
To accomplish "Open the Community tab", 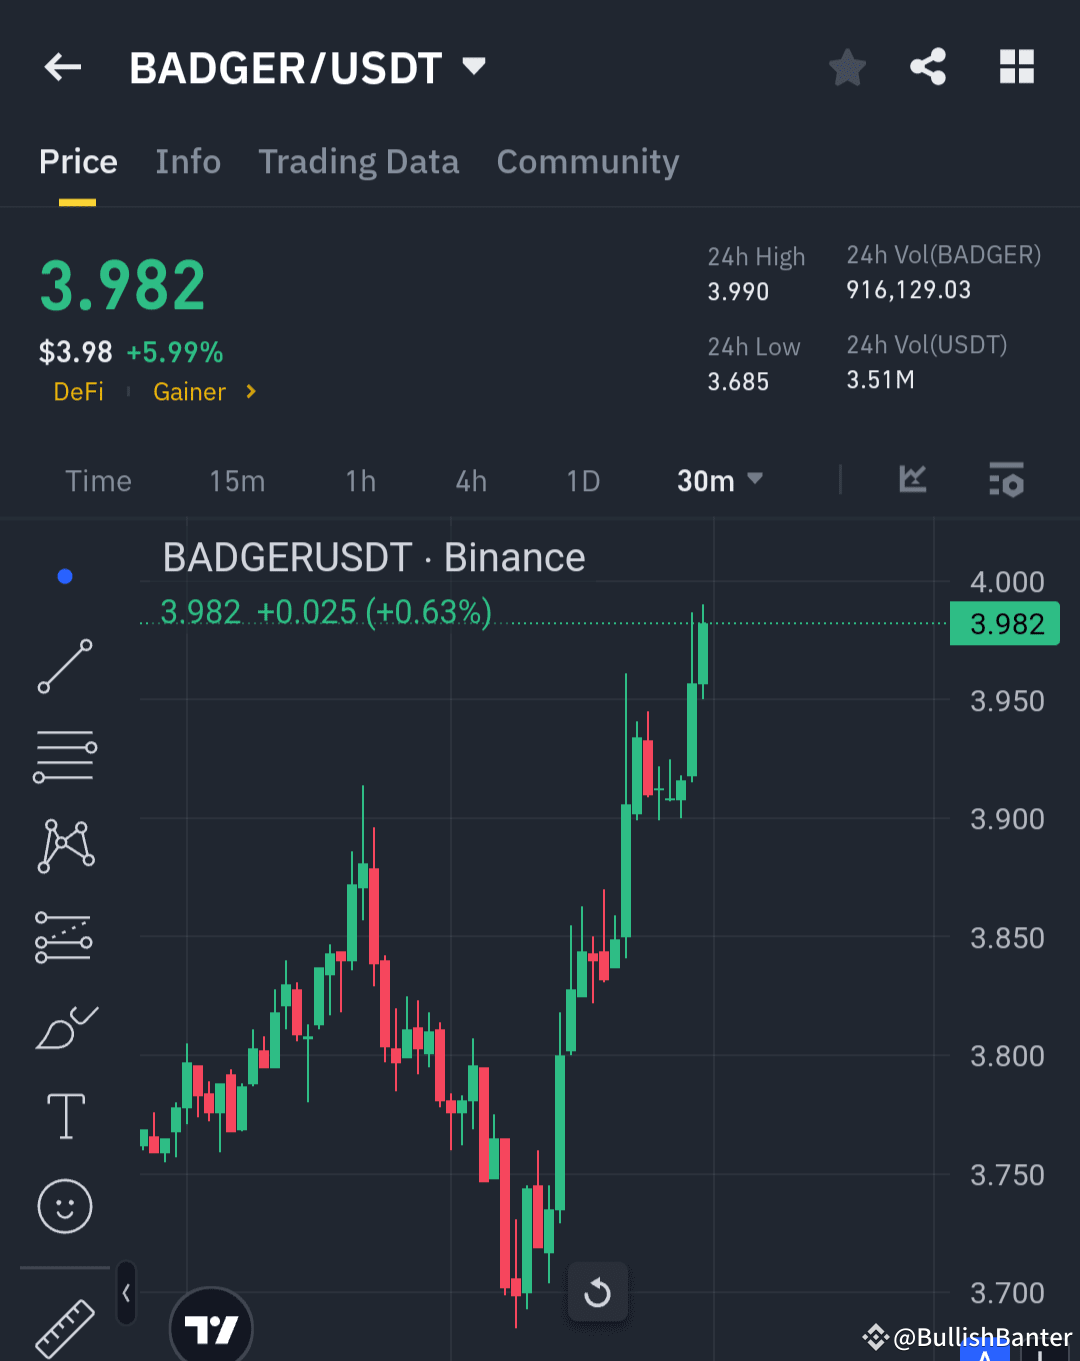I will click(x=588, y=162).
